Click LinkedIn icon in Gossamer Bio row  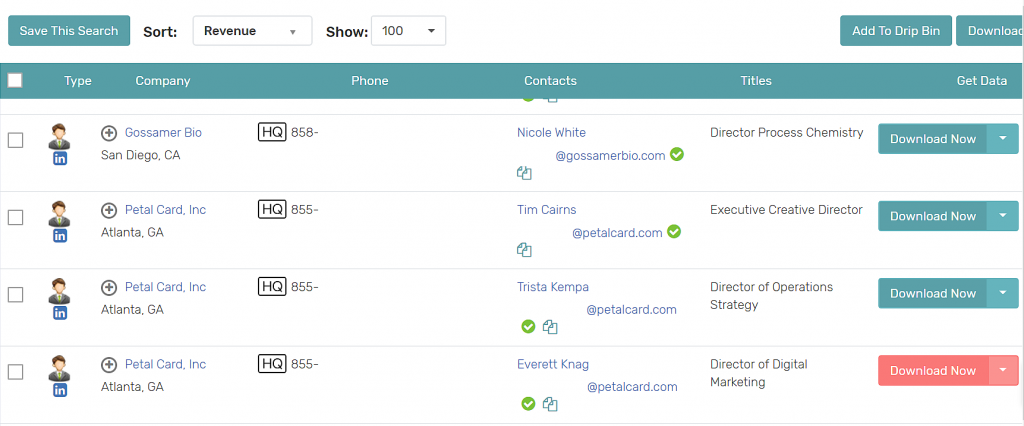coord(60,158)
